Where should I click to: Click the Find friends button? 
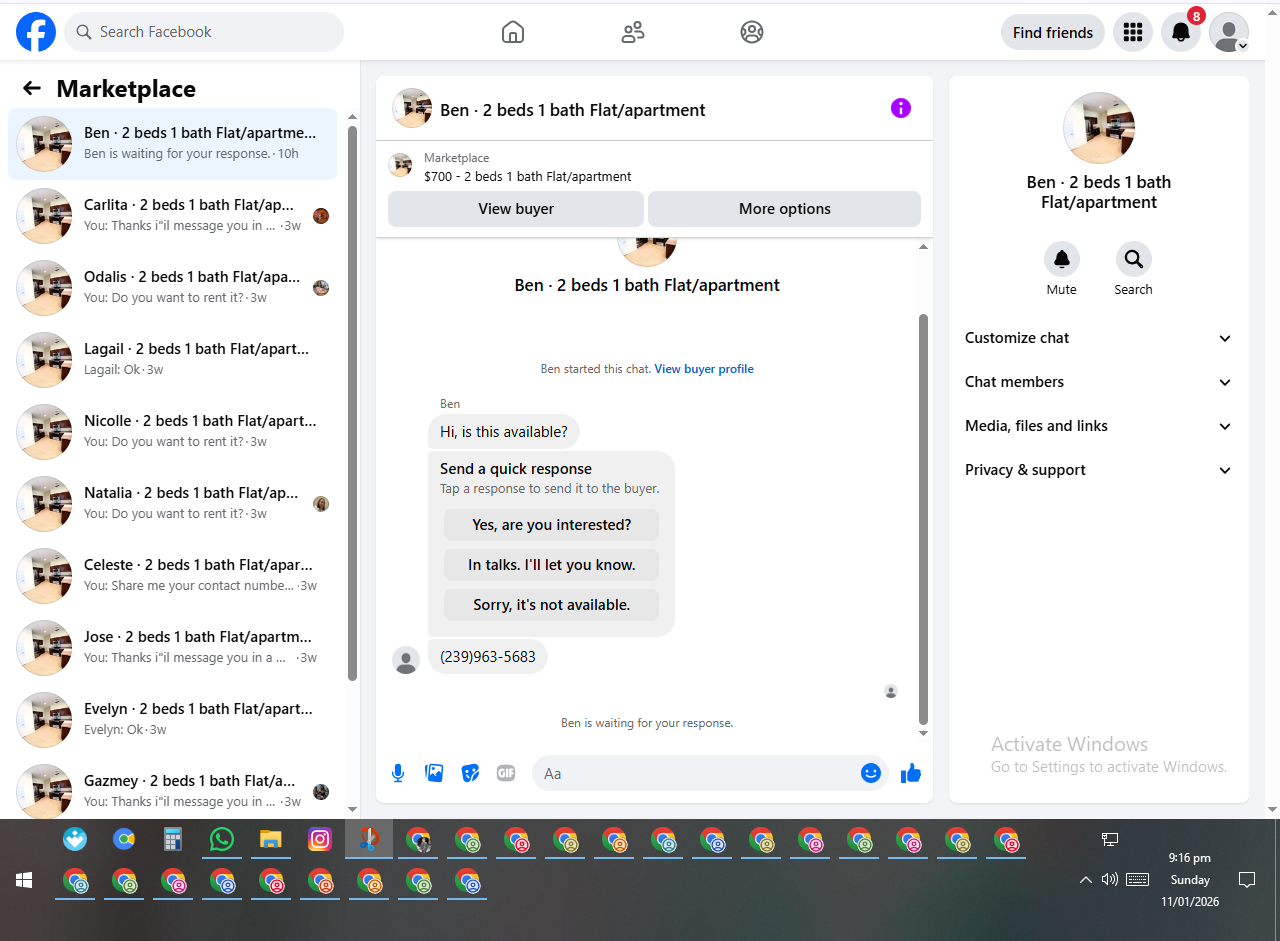1053,32
